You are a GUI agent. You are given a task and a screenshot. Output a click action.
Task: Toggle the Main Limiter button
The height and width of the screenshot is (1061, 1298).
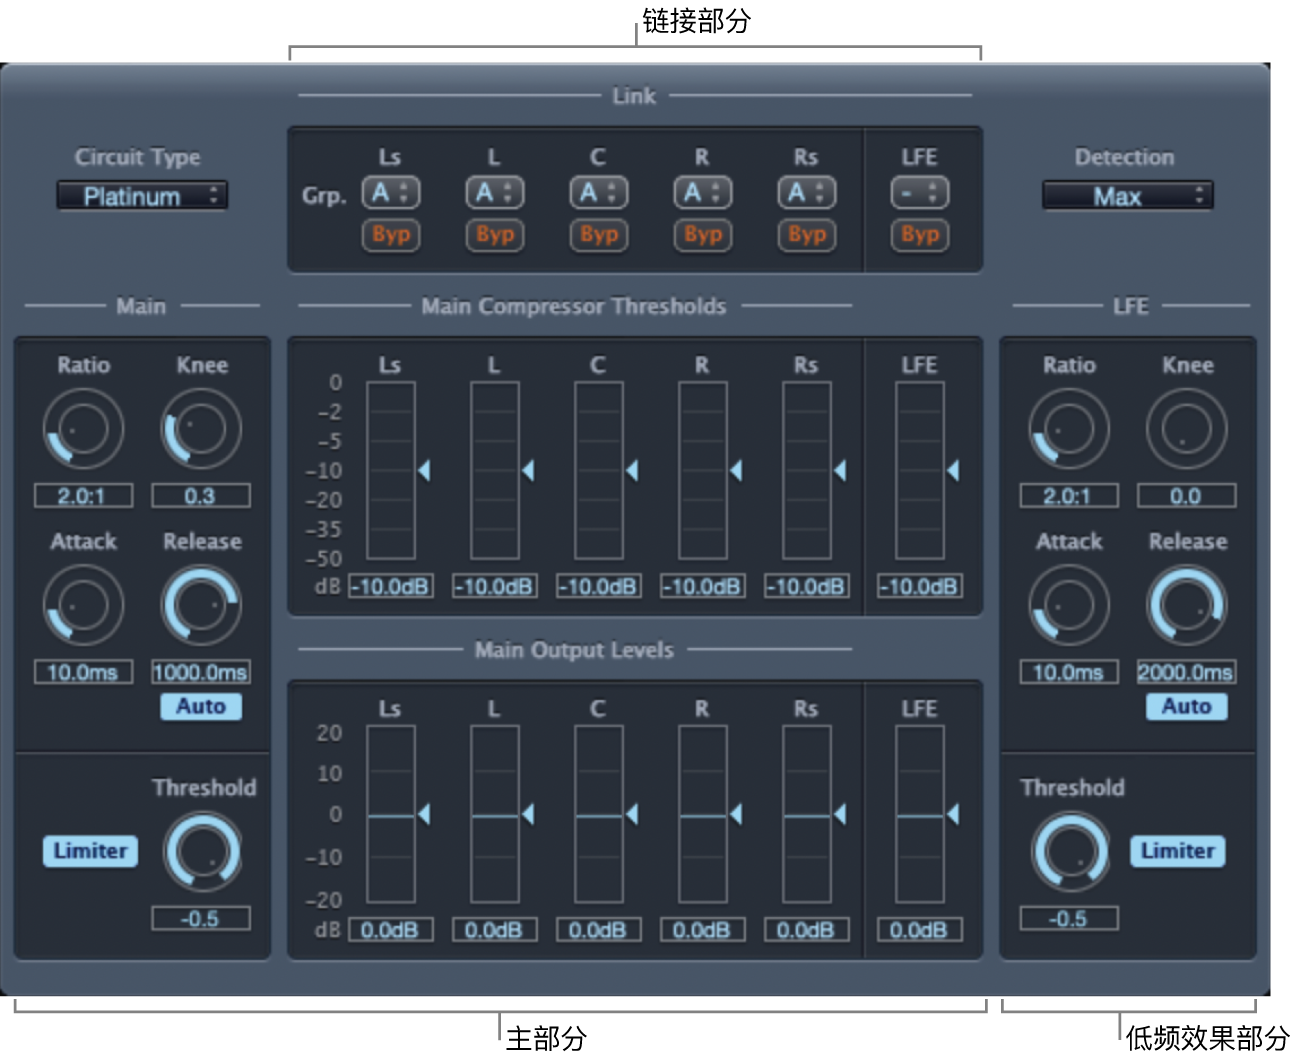click(90, 851)
